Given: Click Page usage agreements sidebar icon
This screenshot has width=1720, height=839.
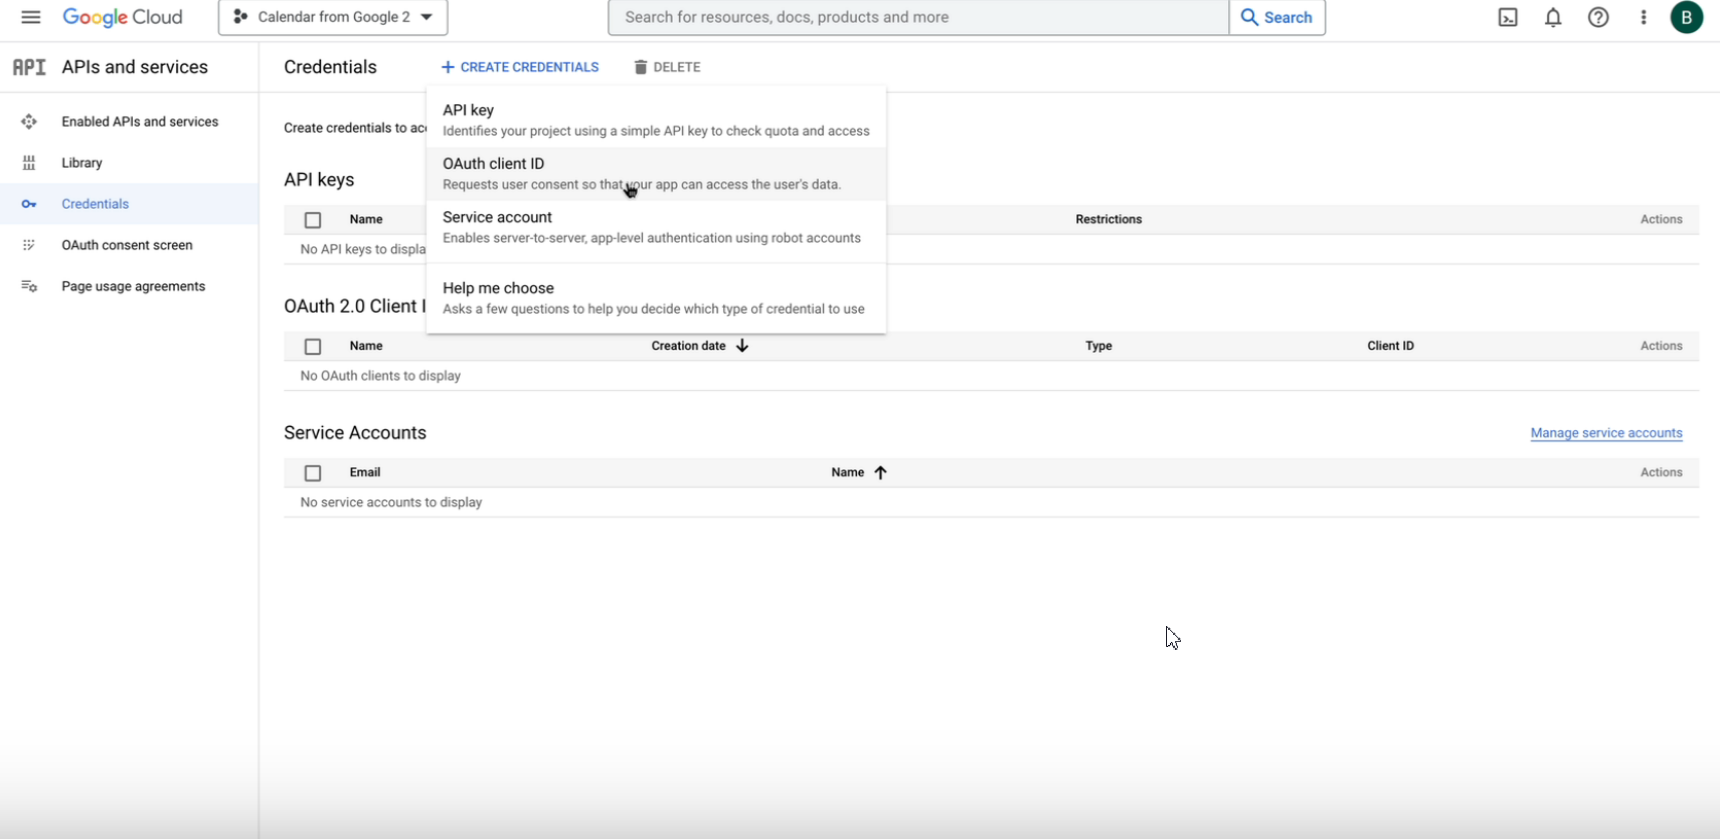Looking at the screenshot, I should (x=29, y=286).
